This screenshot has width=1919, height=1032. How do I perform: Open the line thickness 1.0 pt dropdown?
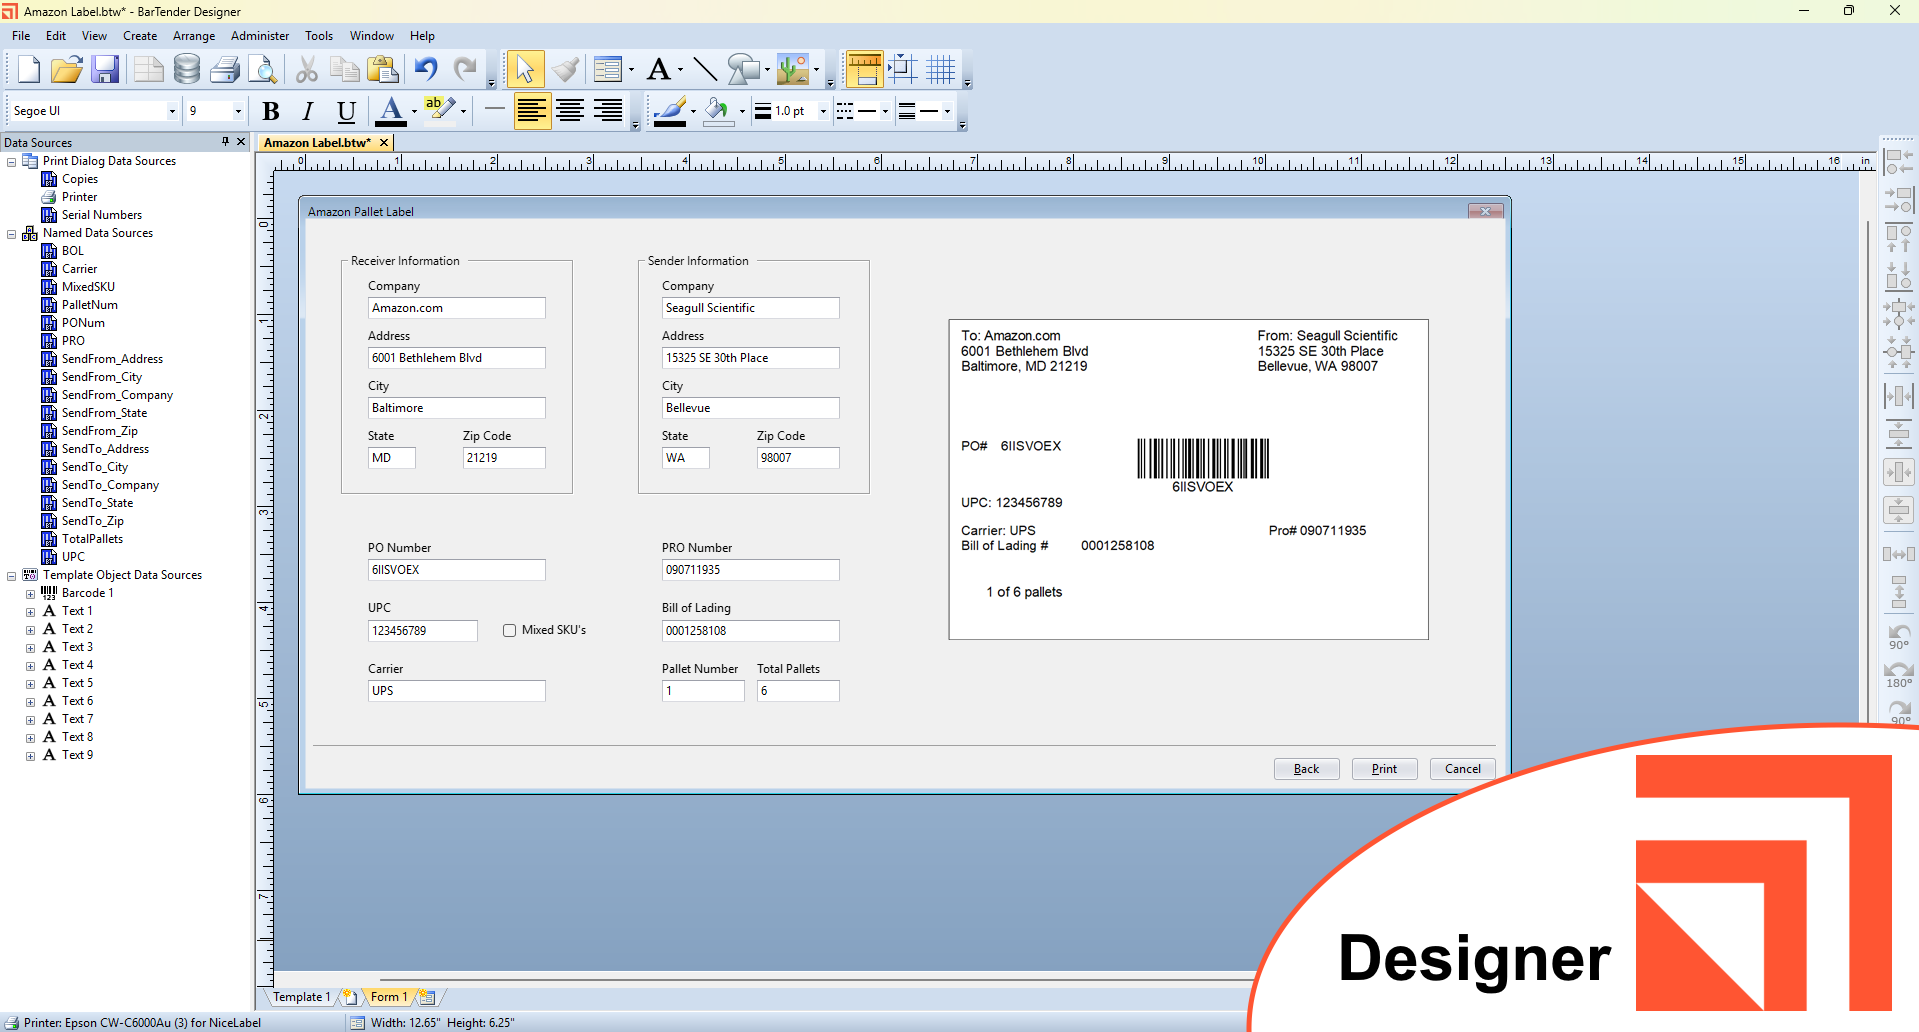(823, 111)
